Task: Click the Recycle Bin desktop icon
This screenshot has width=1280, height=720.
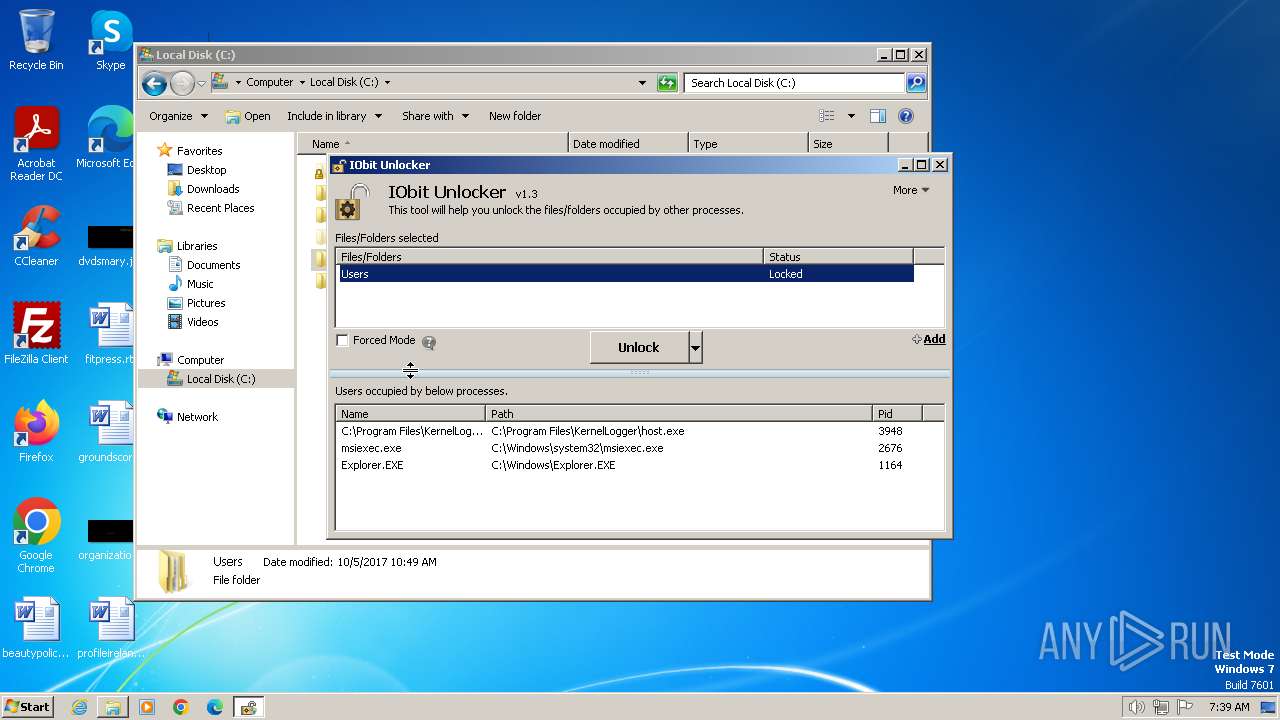Action: click(x=36, y=40)
